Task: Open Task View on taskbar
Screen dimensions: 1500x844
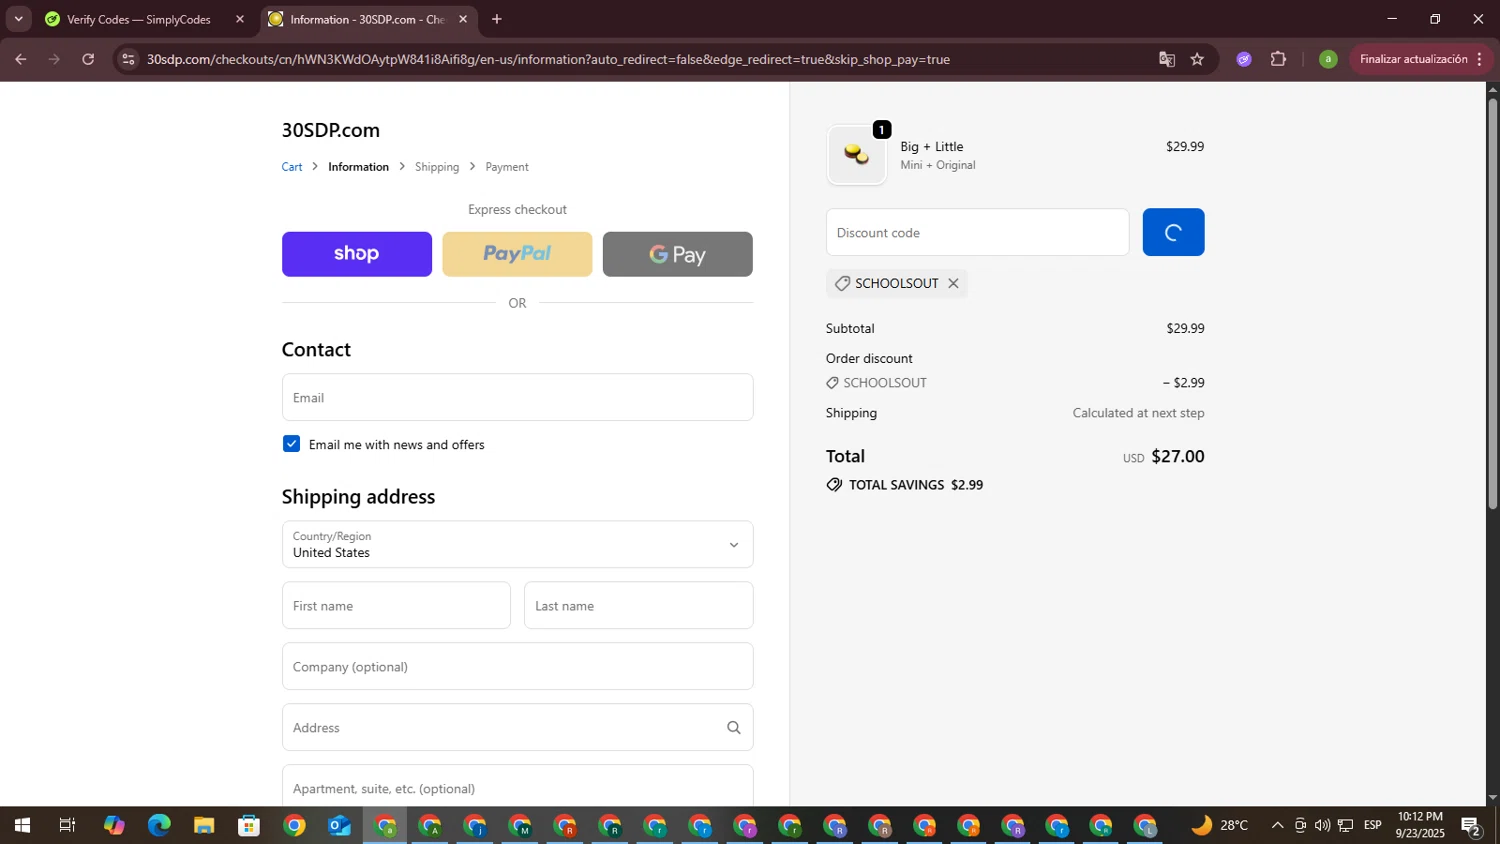Action: pos(67,826)
